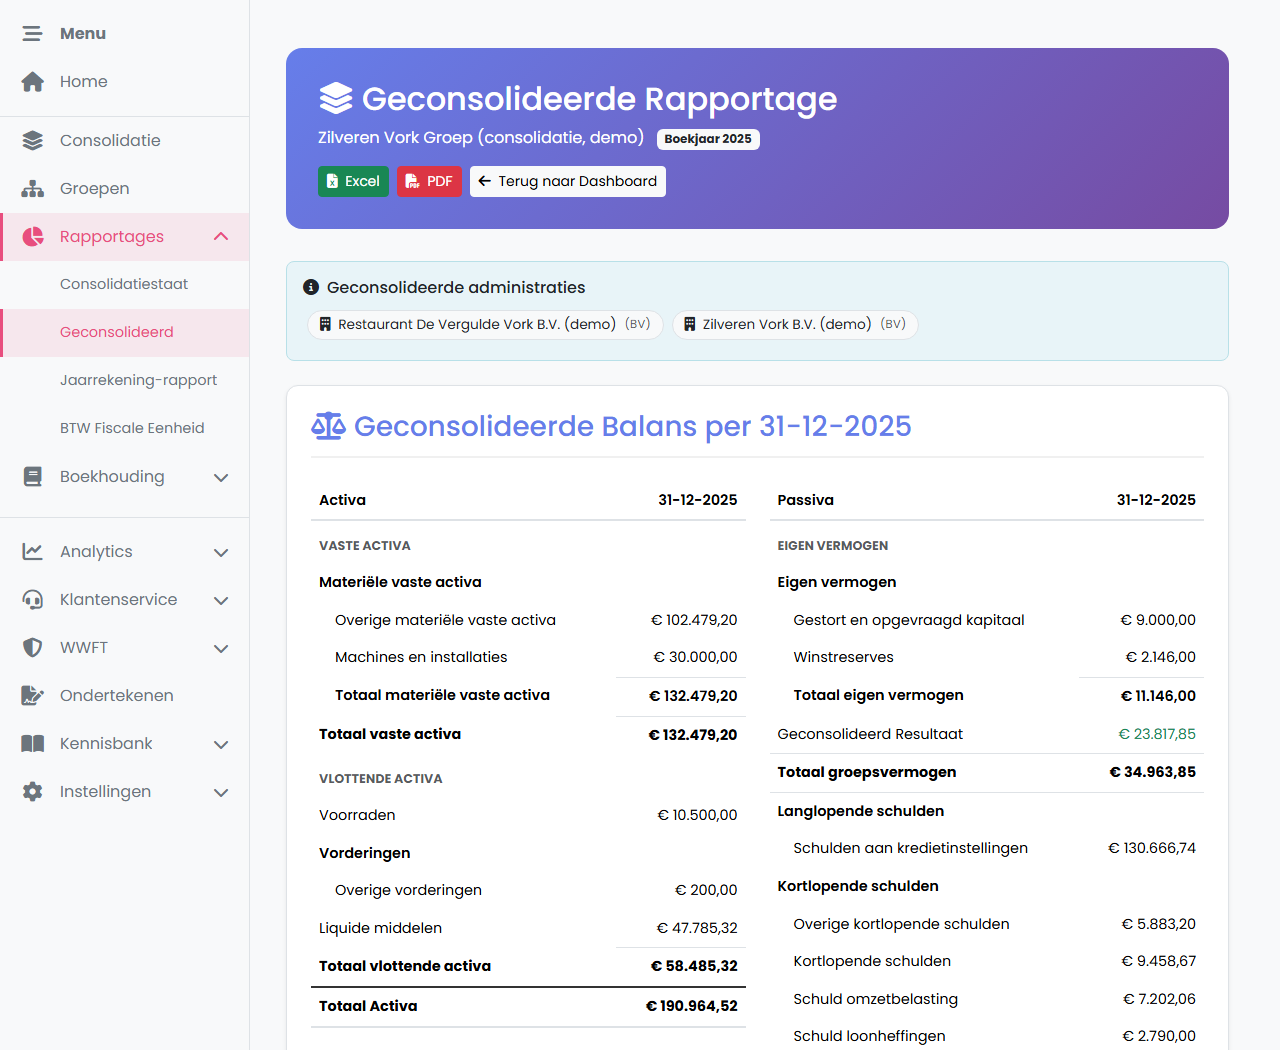Click the Liquide middelen row label
Screen dimensions: 1280x1050
coord(380,928)
